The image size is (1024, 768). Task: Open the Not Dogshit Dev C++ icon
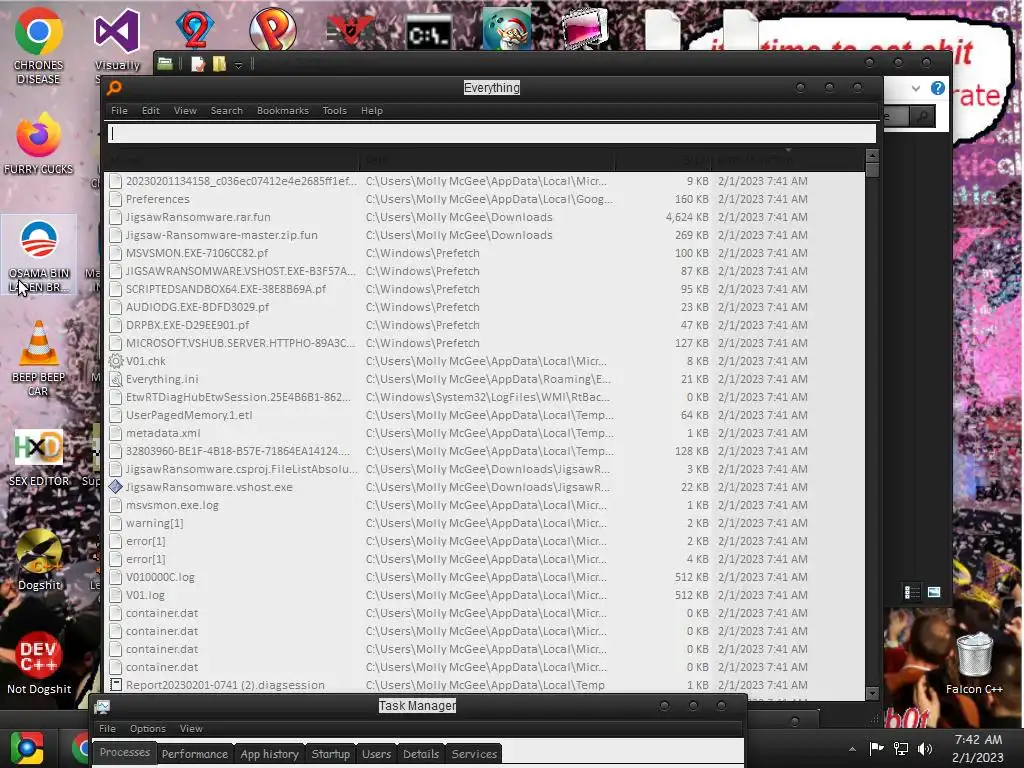click(x=39, y=663)
